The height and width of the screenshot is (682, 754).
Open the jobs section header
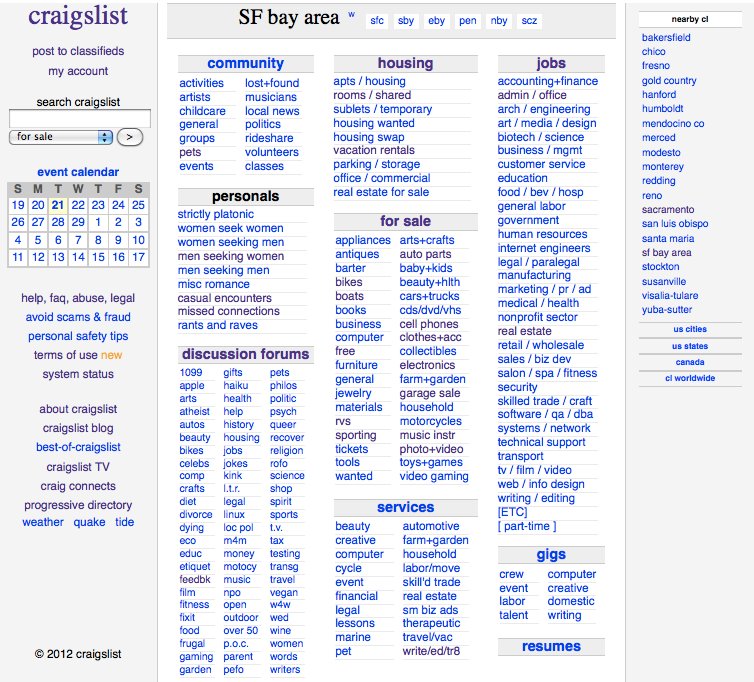point(551,63)
